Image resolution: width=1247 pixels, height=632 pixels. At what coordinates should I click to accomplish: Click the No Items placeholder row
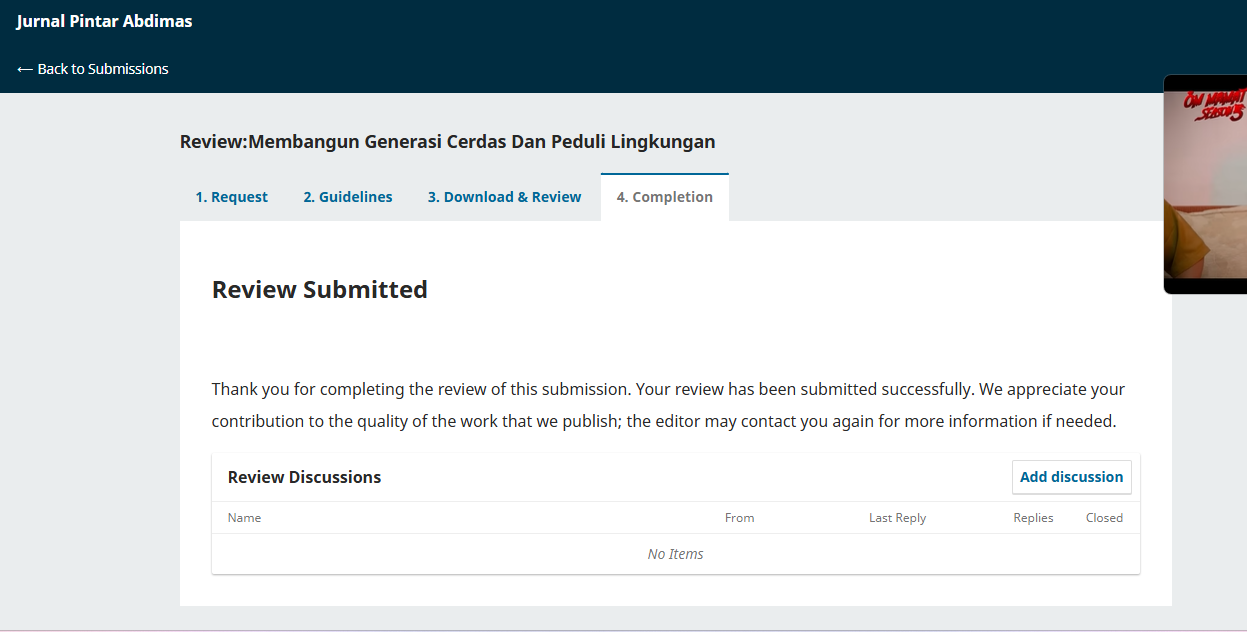click(x=676, y=554)
